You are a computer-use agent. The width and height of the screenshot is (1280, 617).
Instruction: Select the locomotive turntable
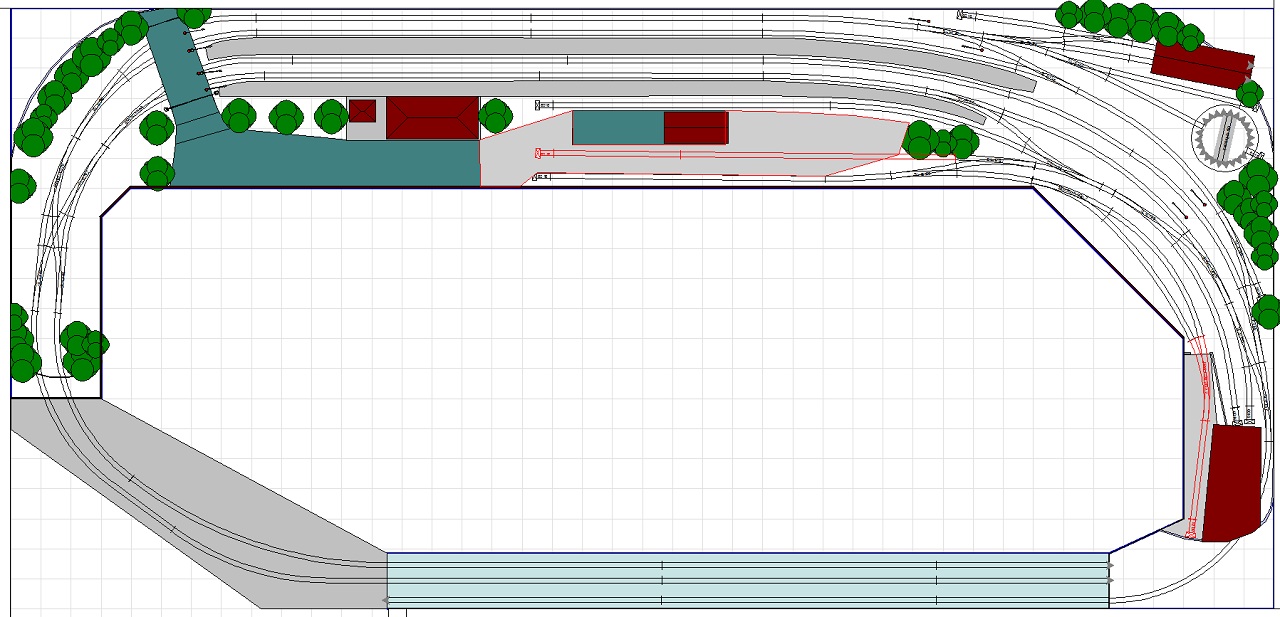tap(1222, 135)
